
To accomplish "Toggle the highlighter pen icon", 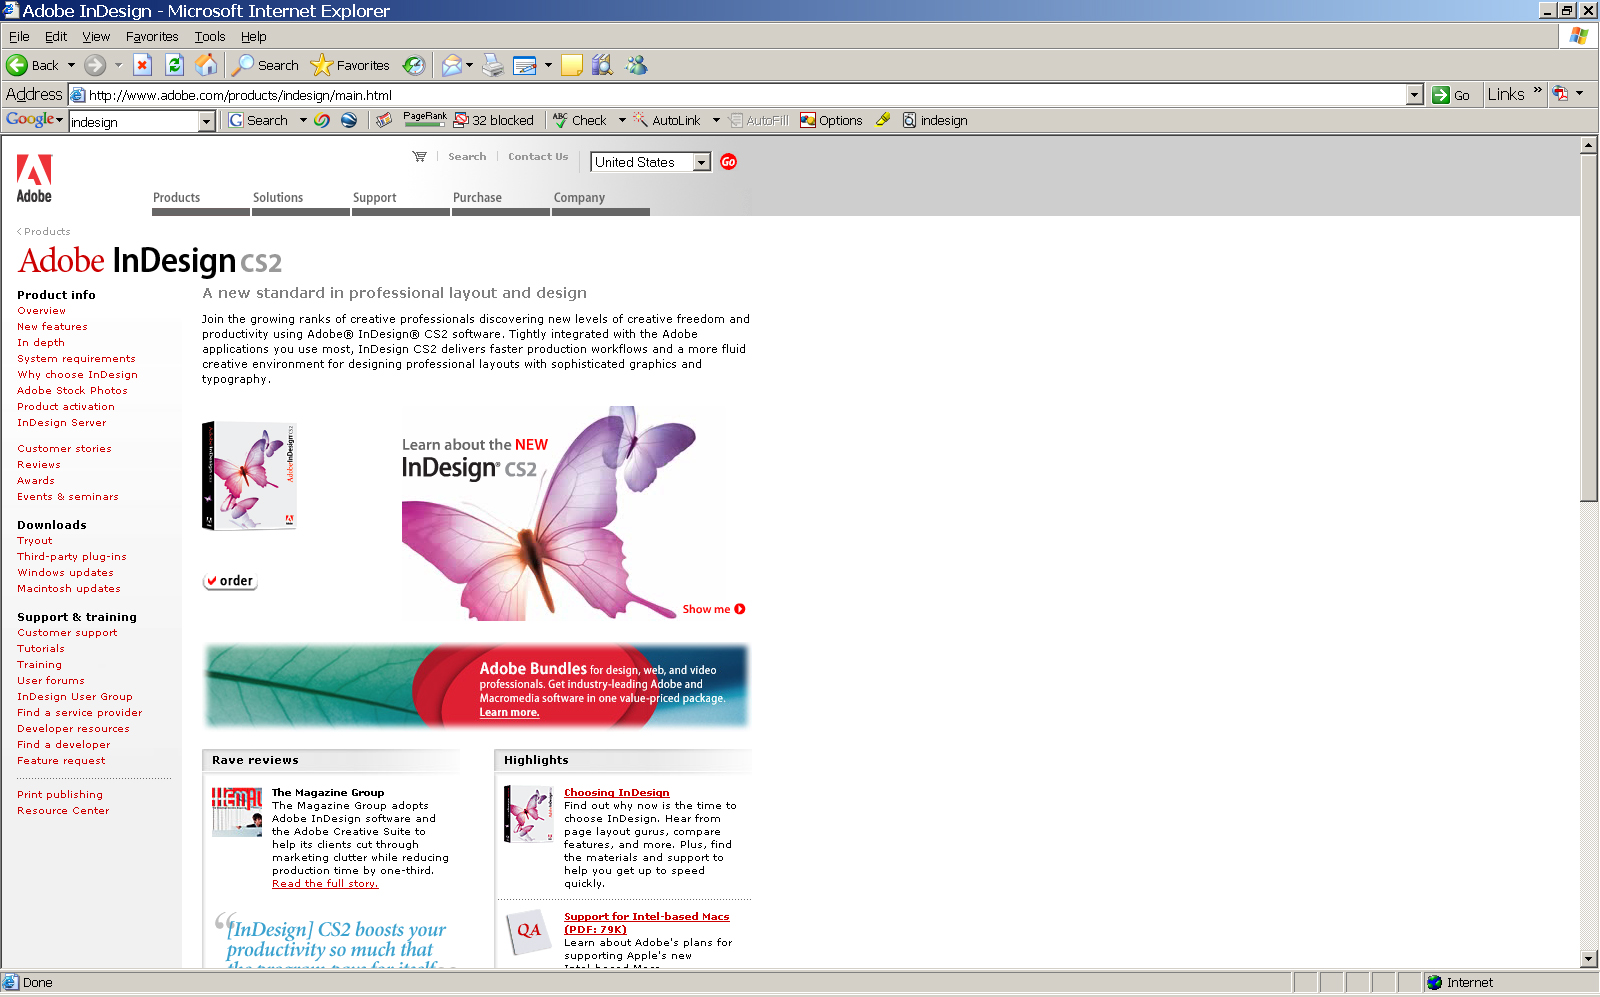I will 883,121.
